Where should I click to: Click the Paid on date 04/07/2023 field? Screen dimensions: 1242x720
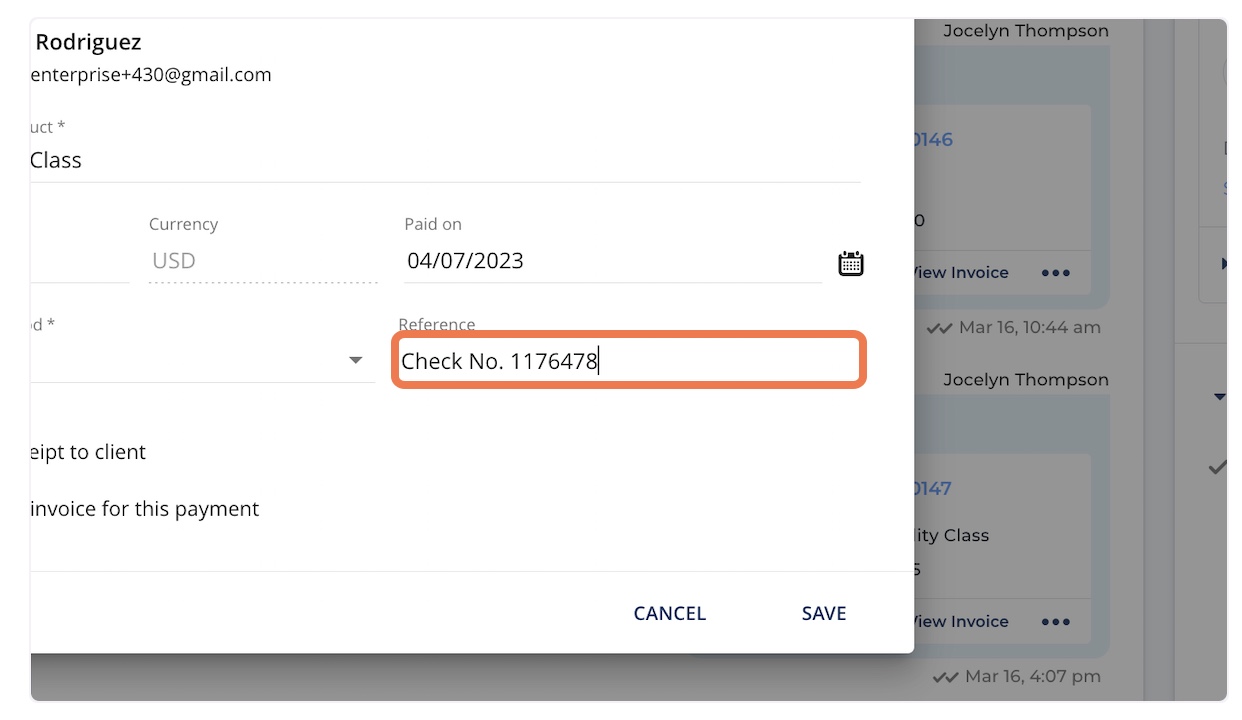pos(613,261)
